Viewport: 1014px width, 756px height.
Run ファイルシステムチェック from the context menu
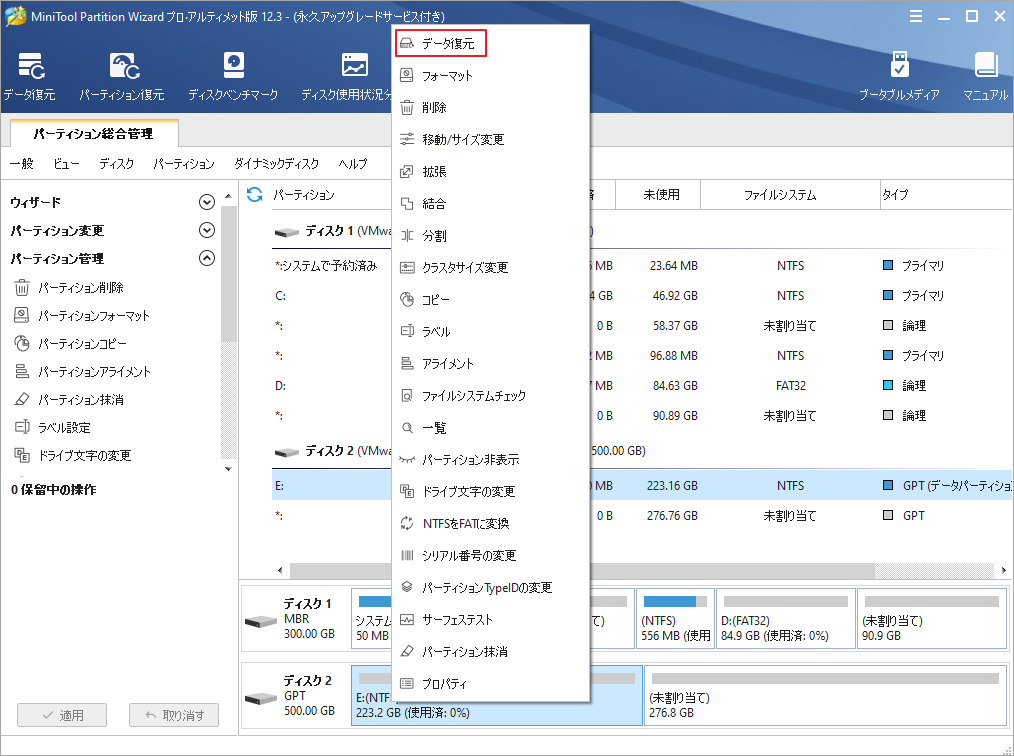(491, 396)
